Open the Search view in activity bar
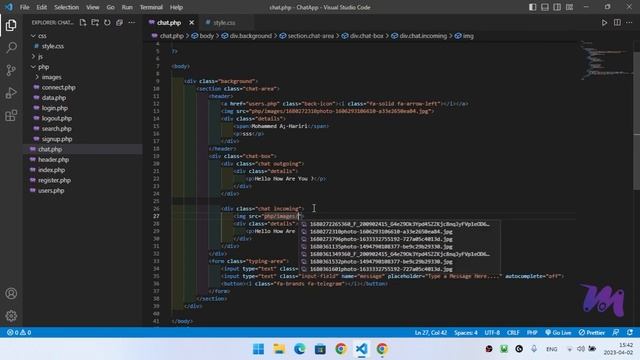This screenshot has height=360, width=640. click(x=11, y=47)
